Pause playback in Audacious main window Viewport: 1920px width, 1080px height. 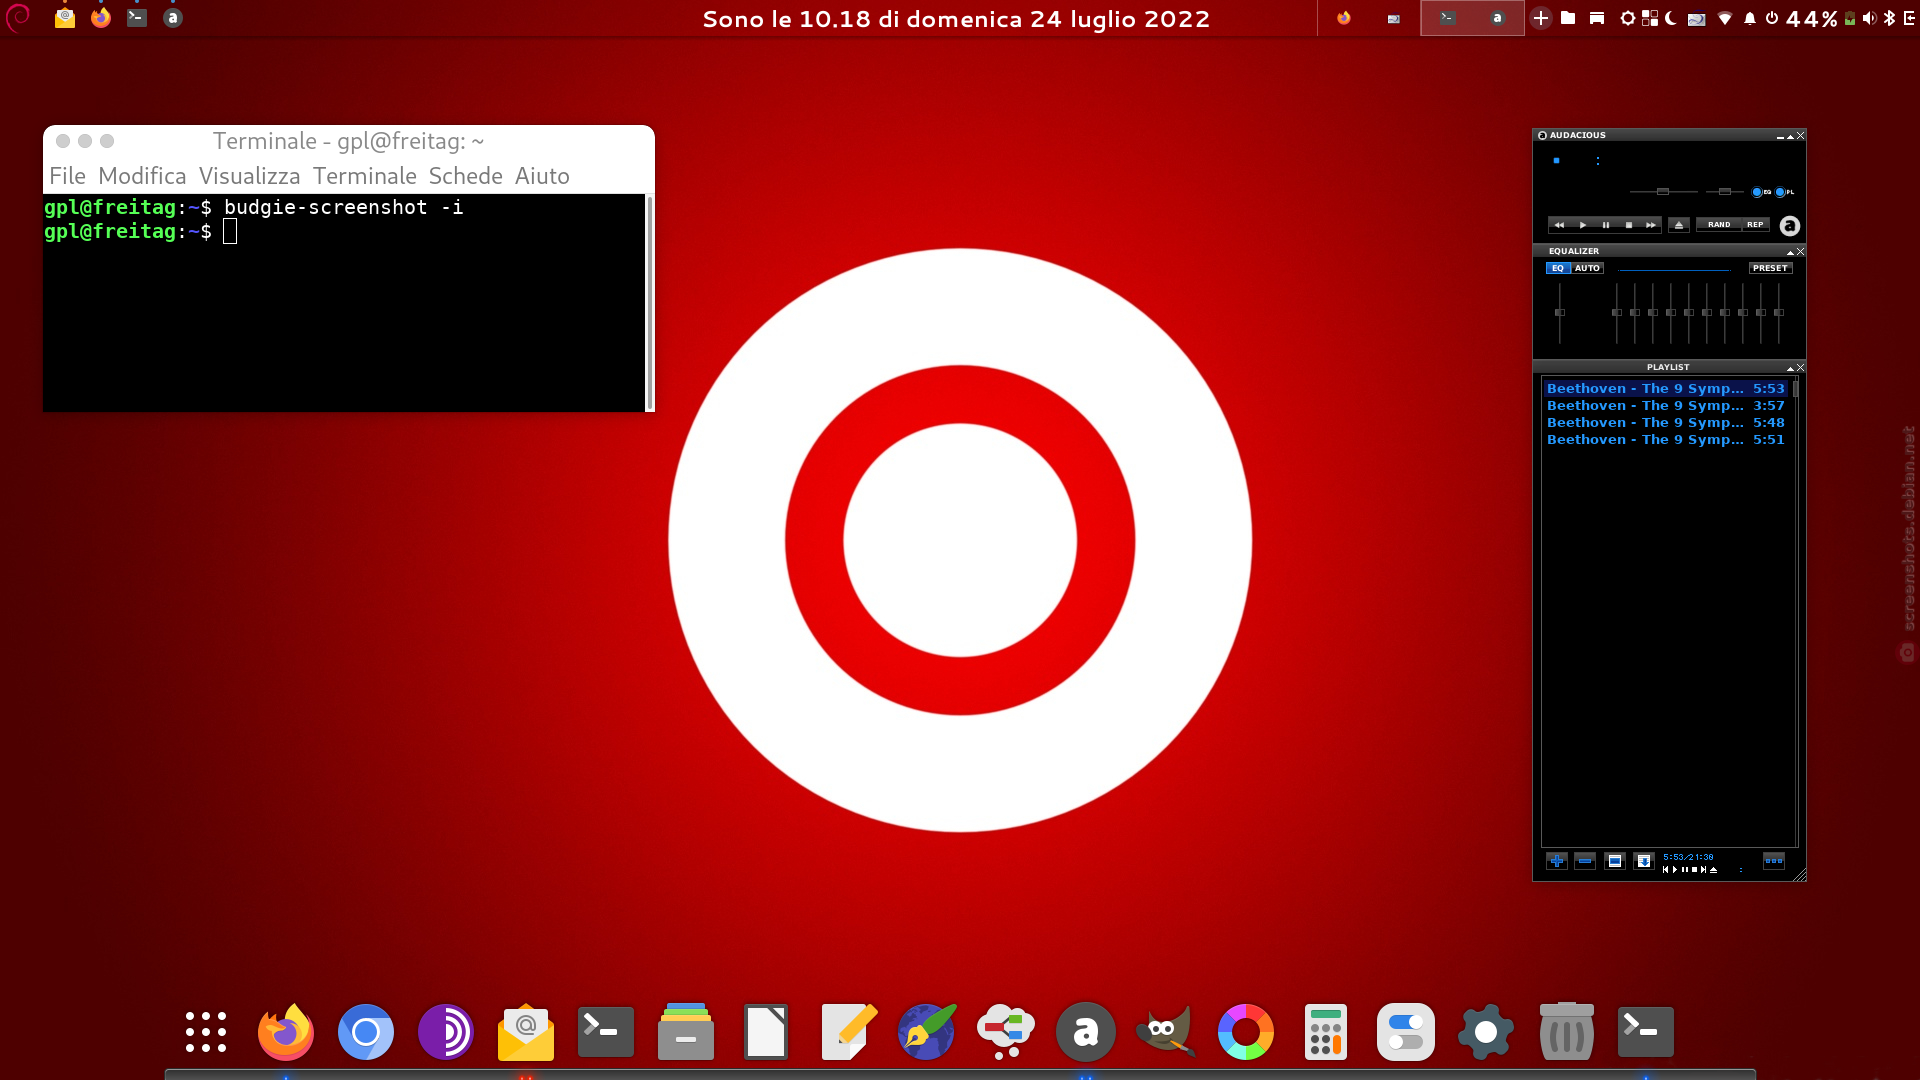click(1605, 225)
